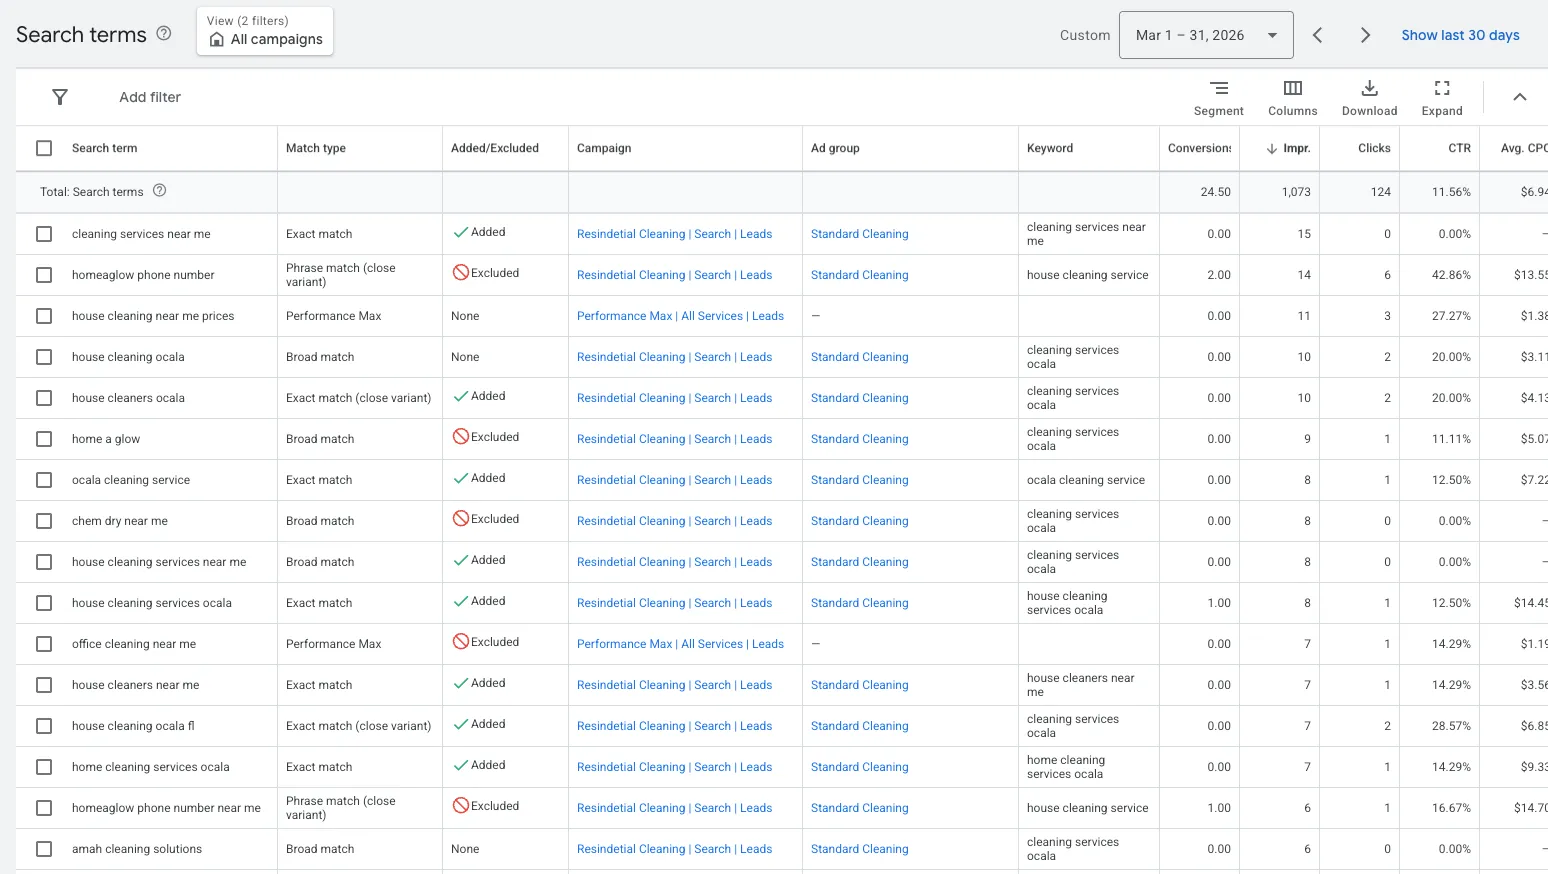Sort by CTR column header
Image resolution: width=1548 pixels, height=874 pixels.
pos(1460,148)
